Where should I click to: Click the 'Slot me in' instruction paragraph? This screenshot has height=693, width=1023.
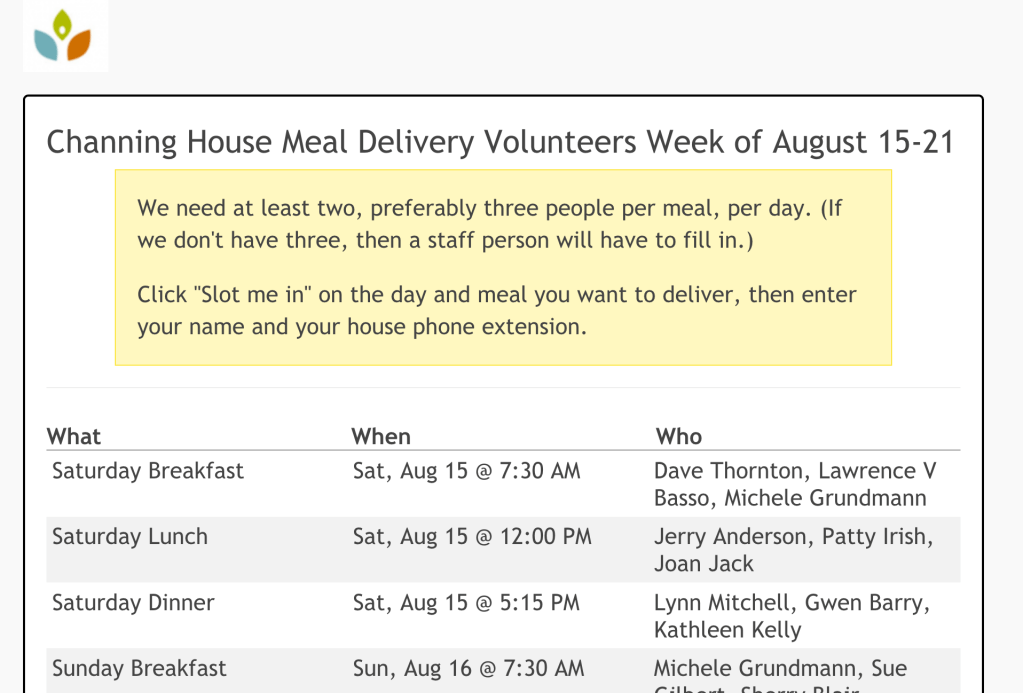[x=497, y=311]
